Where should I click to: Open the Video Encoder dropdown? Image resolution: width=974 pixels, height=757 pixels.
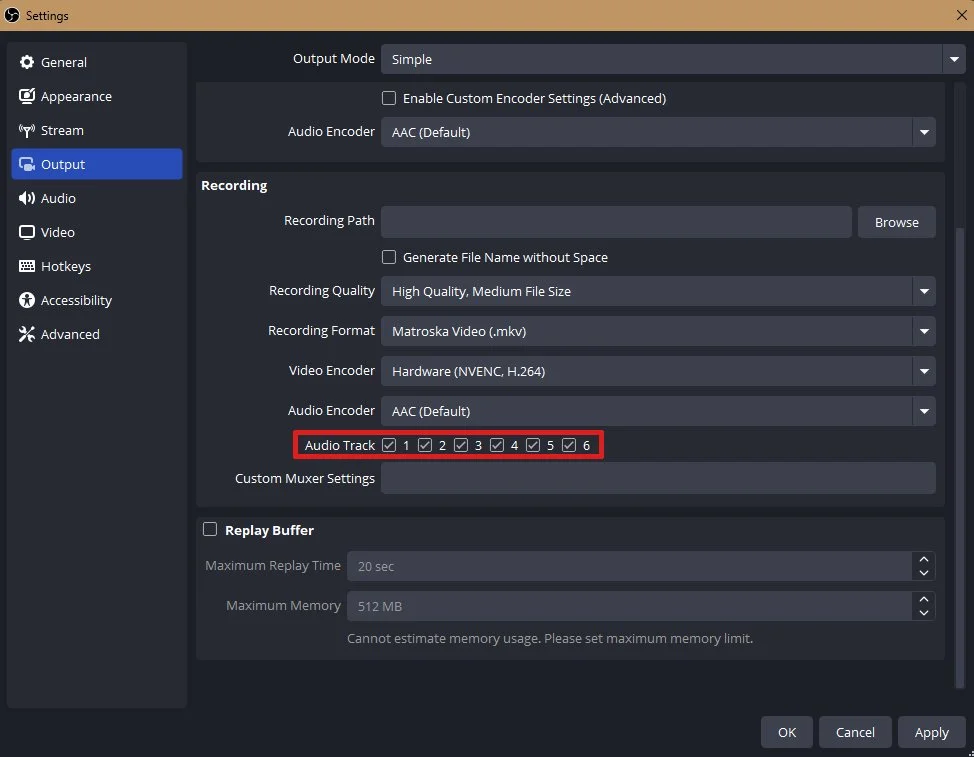point(923,371)
